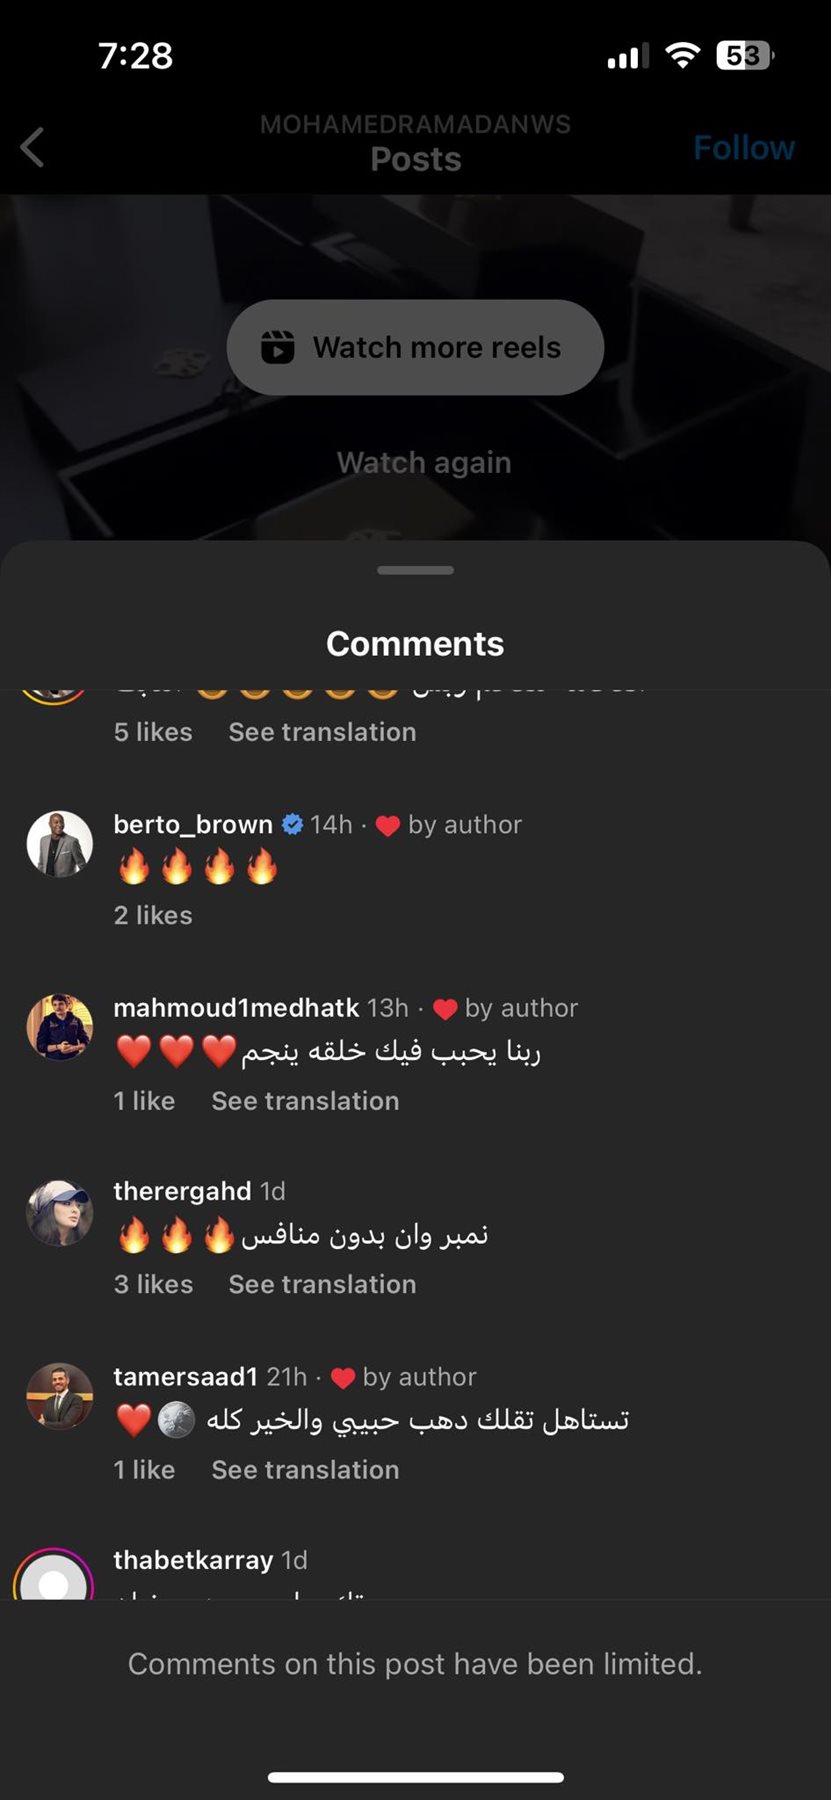See translation for mahmoud1medhatk's comment
This screenshot has width=831, height=1800.
click(305, 1100)
